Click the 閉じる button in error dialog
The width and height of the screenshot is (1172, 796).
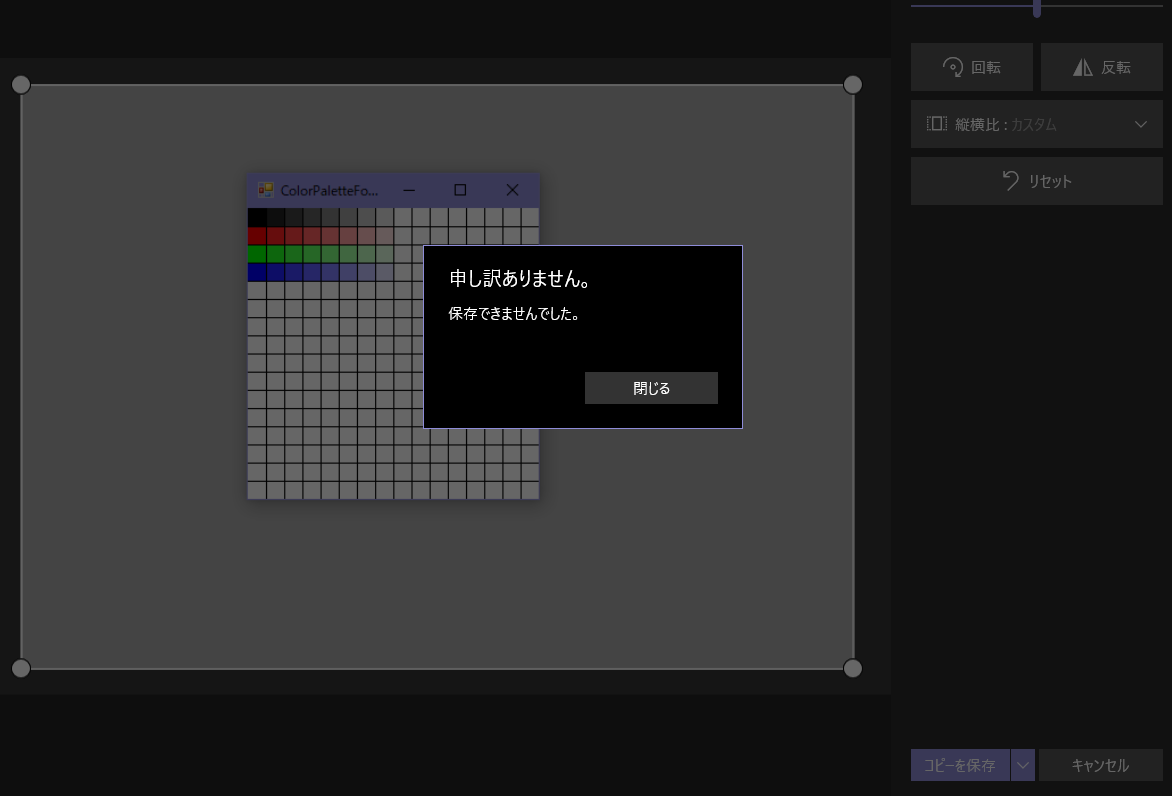coord(651,388)
